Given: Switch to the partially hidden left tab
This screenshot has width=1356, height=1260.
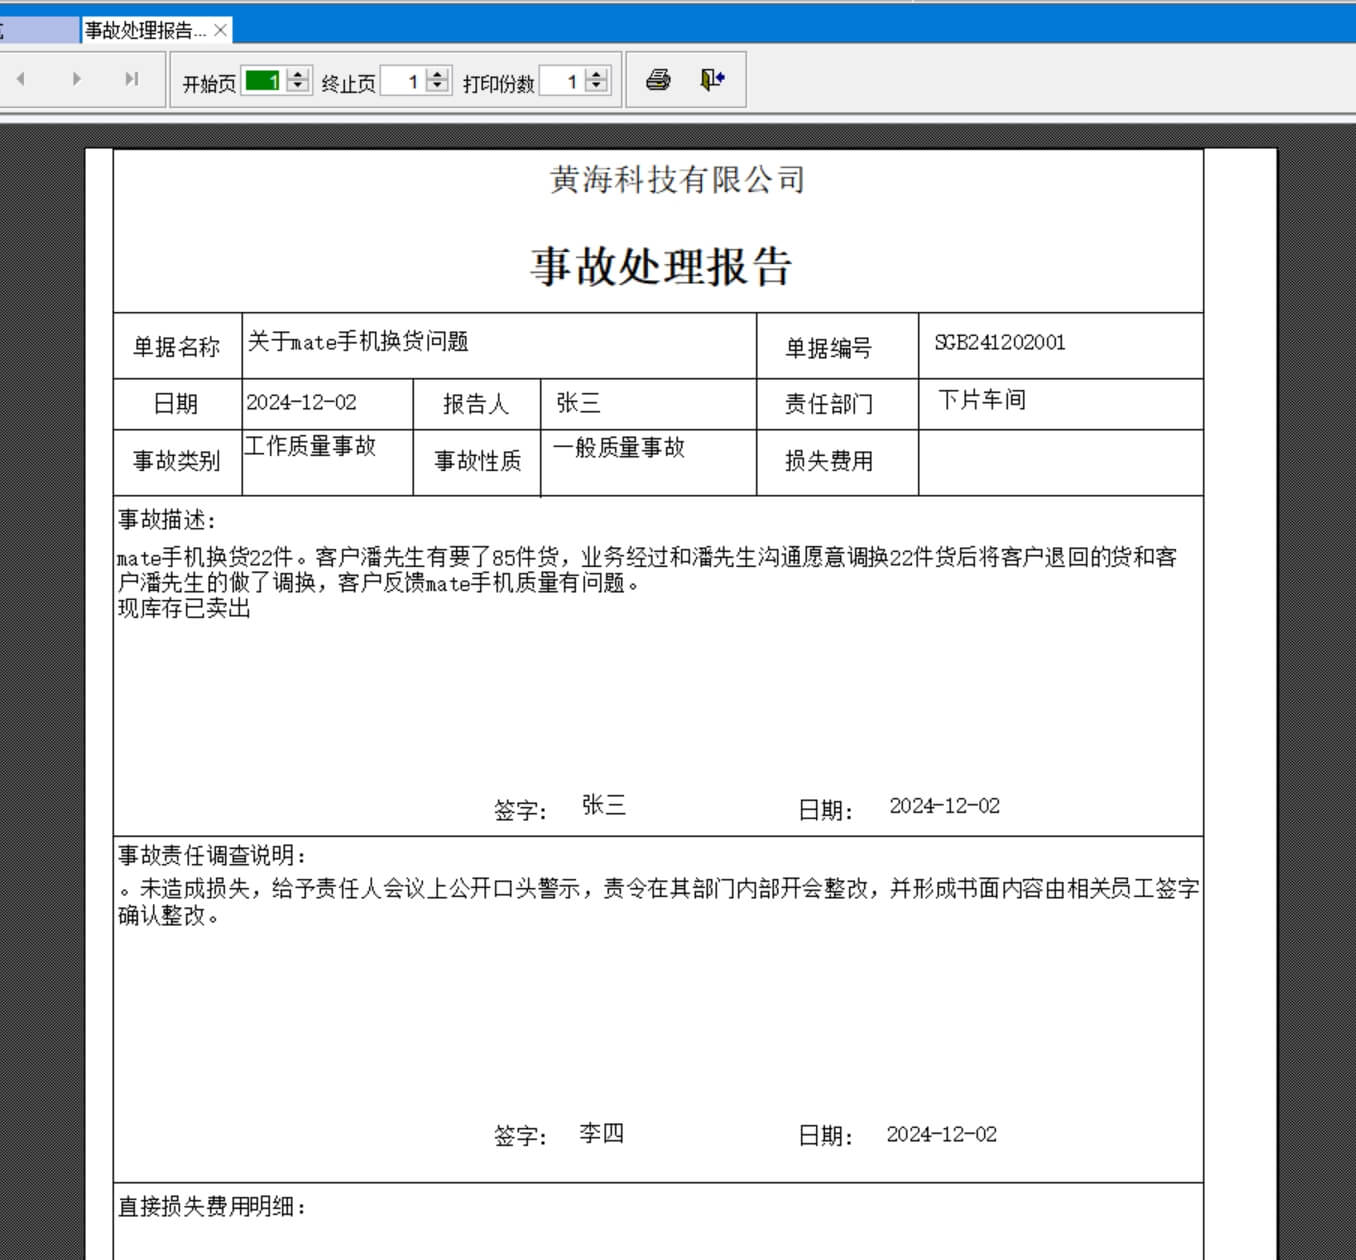Looking at the screenshot, I should (38, 31).
